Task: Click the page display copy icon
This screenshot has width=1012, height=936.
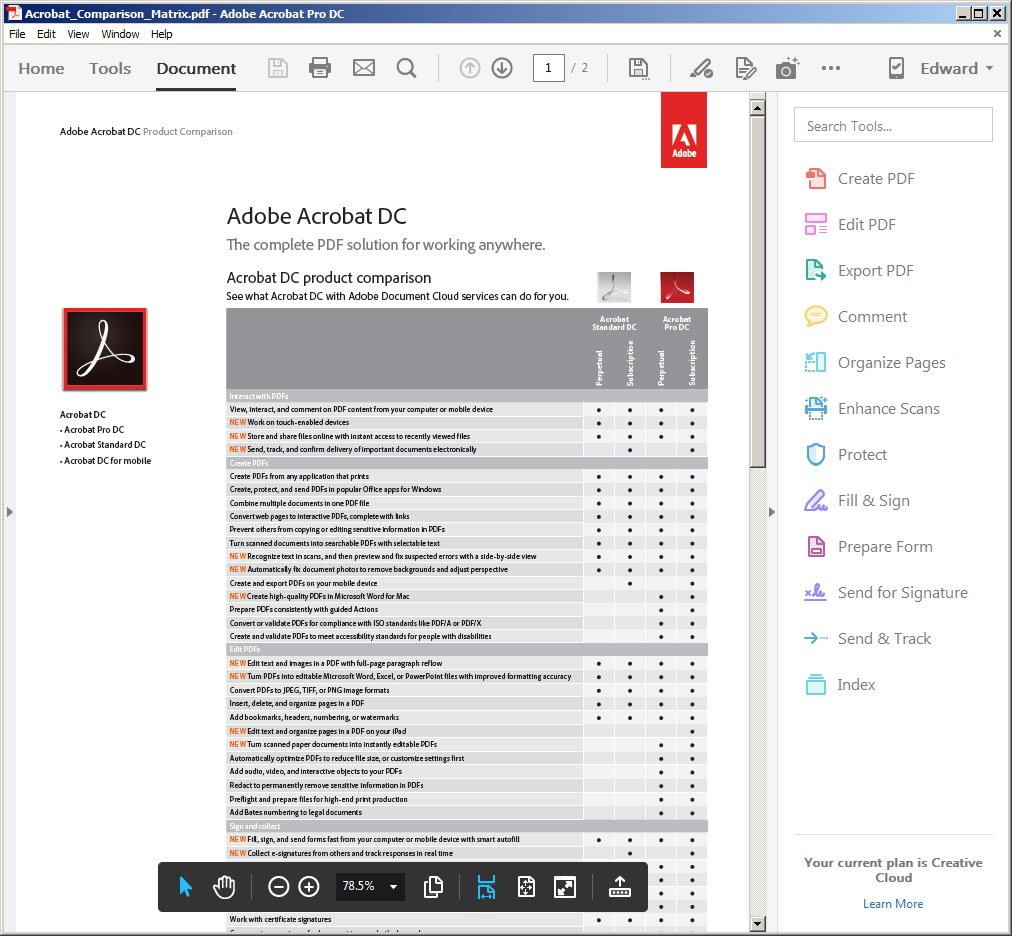Action: click(x=433, y=887)
